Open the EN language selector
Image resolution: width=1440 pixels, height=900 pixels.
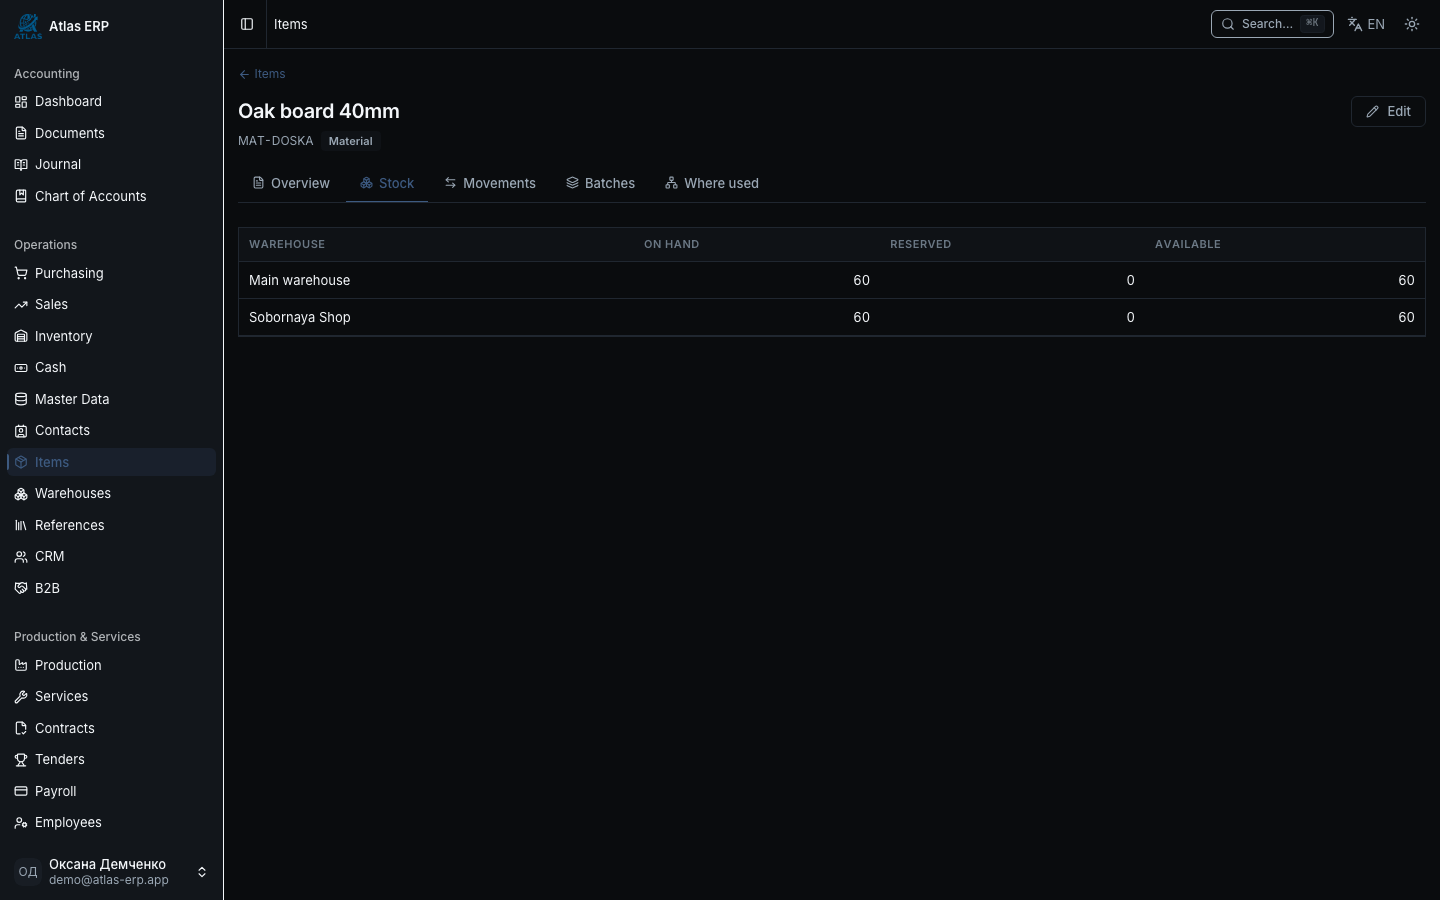1366,24
